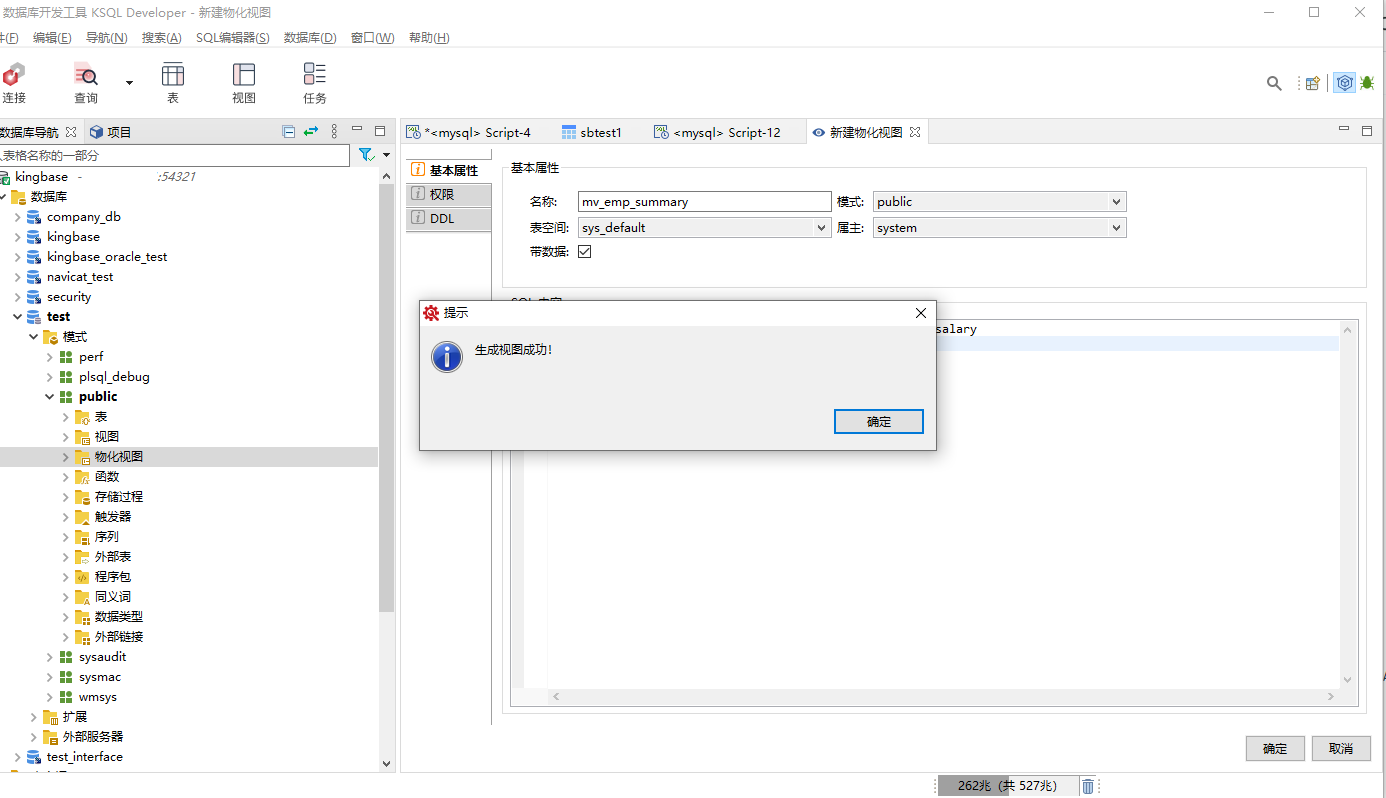Click the magnifier search icon at top right

click(x=1274, y=84)
